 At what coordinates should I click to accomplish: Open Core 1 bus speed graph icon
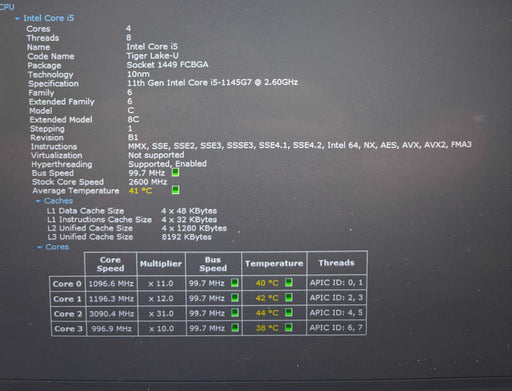(235, 297)
